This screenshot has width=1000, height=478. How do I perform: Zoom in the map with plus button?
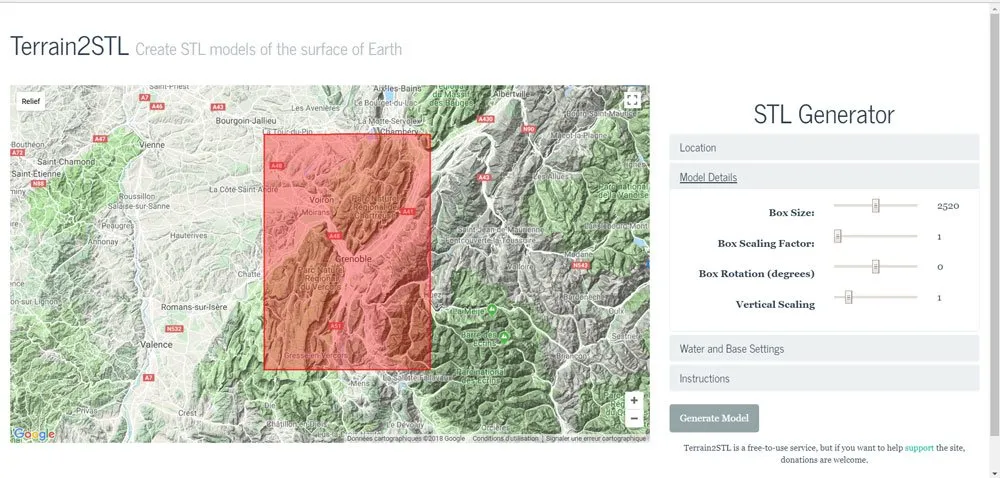point(633,401)
